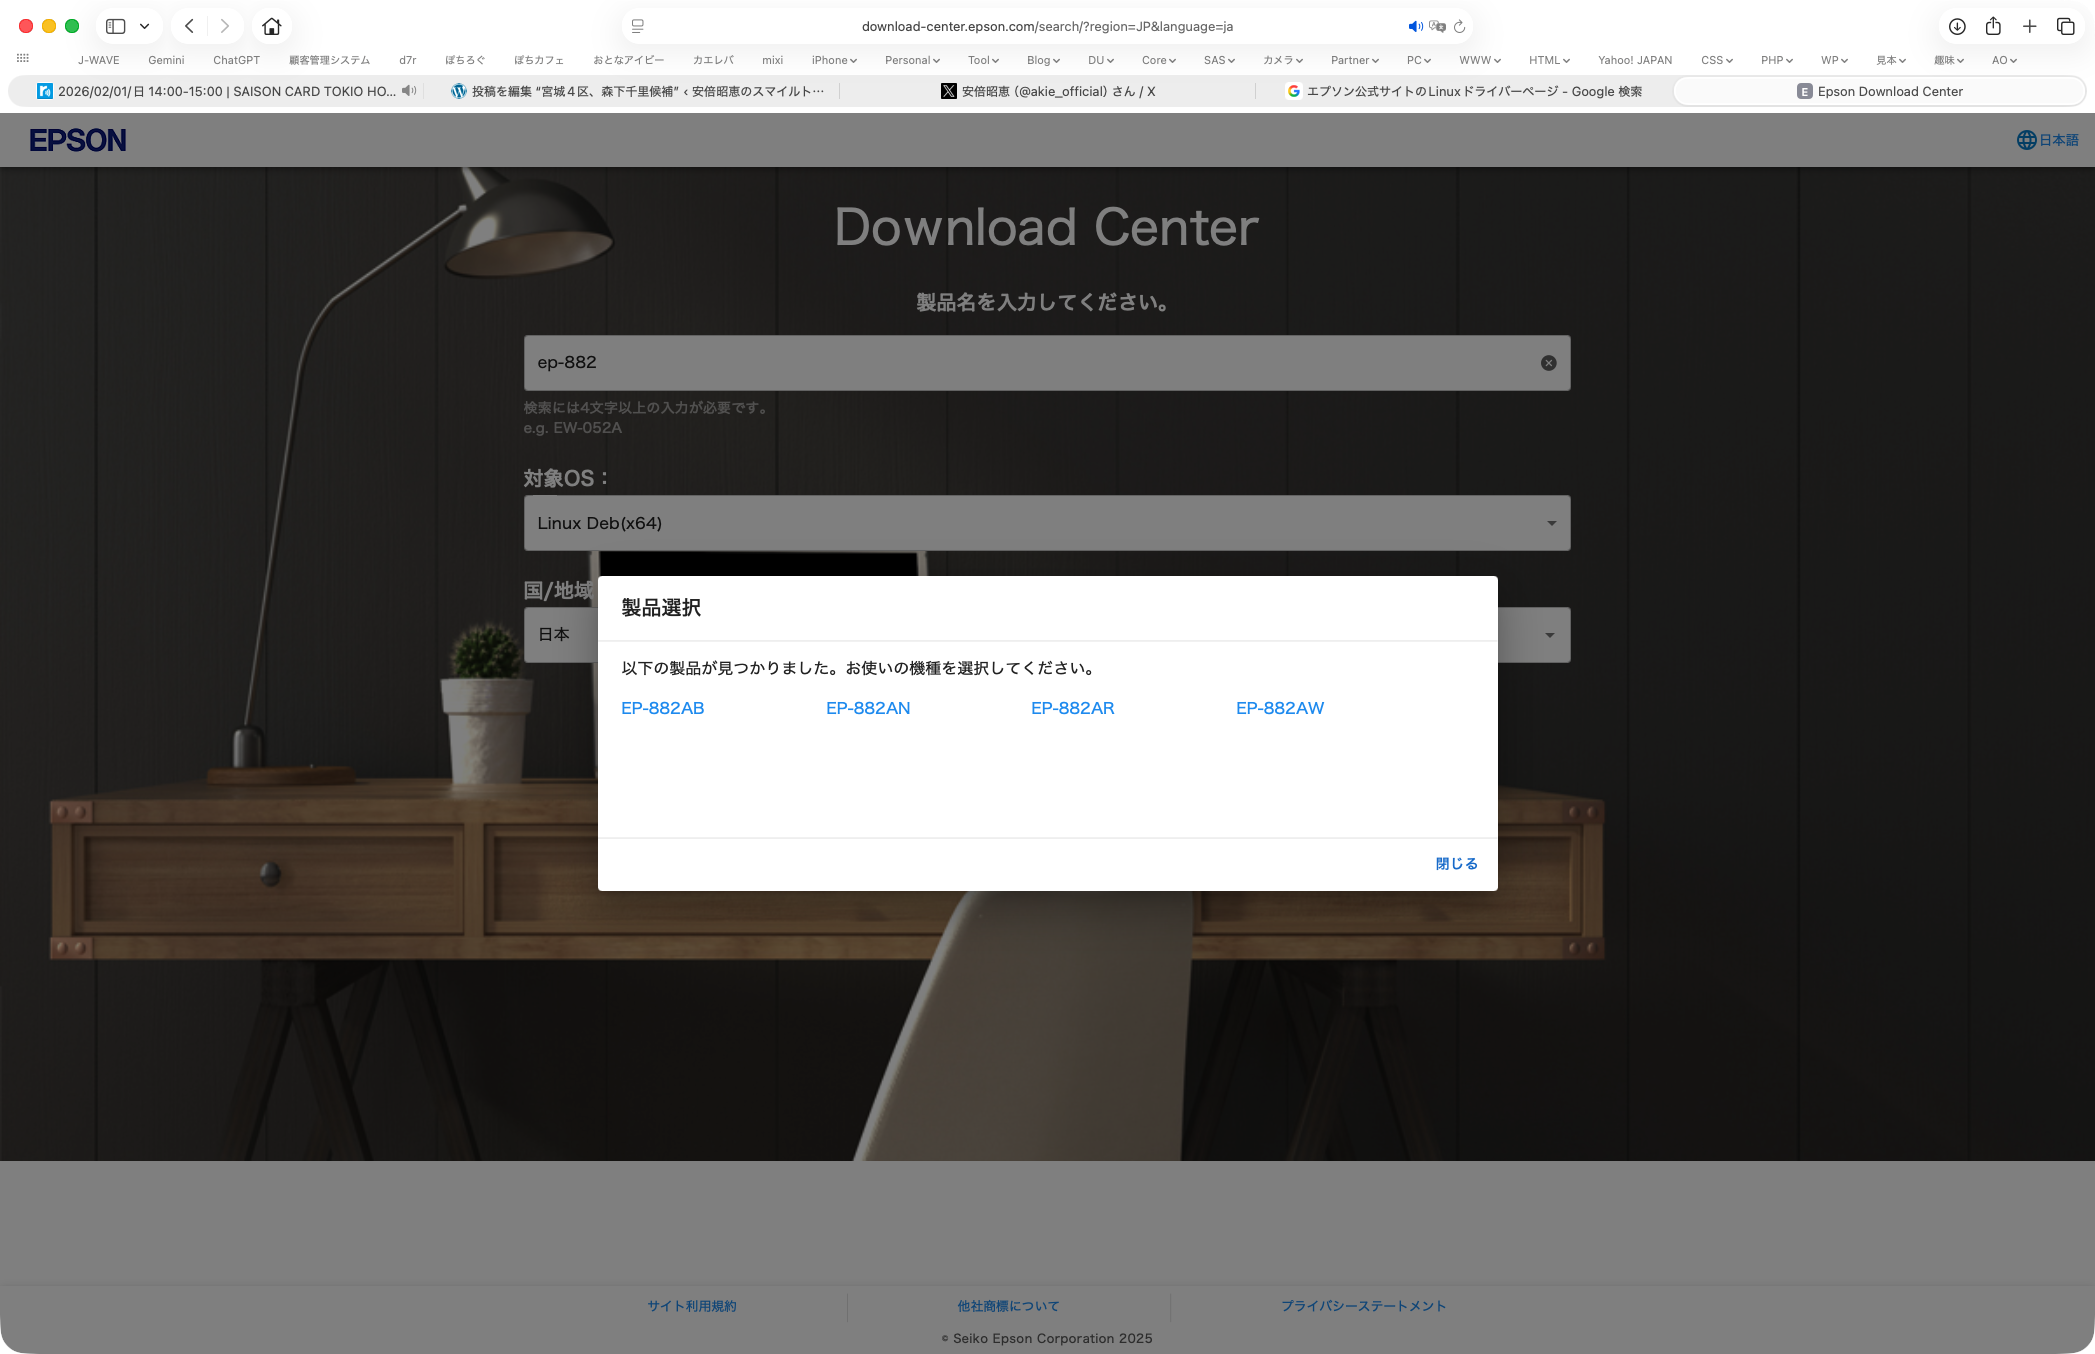Go to the home page icon
This screenshot has width=2095, height=1354.
271,26
